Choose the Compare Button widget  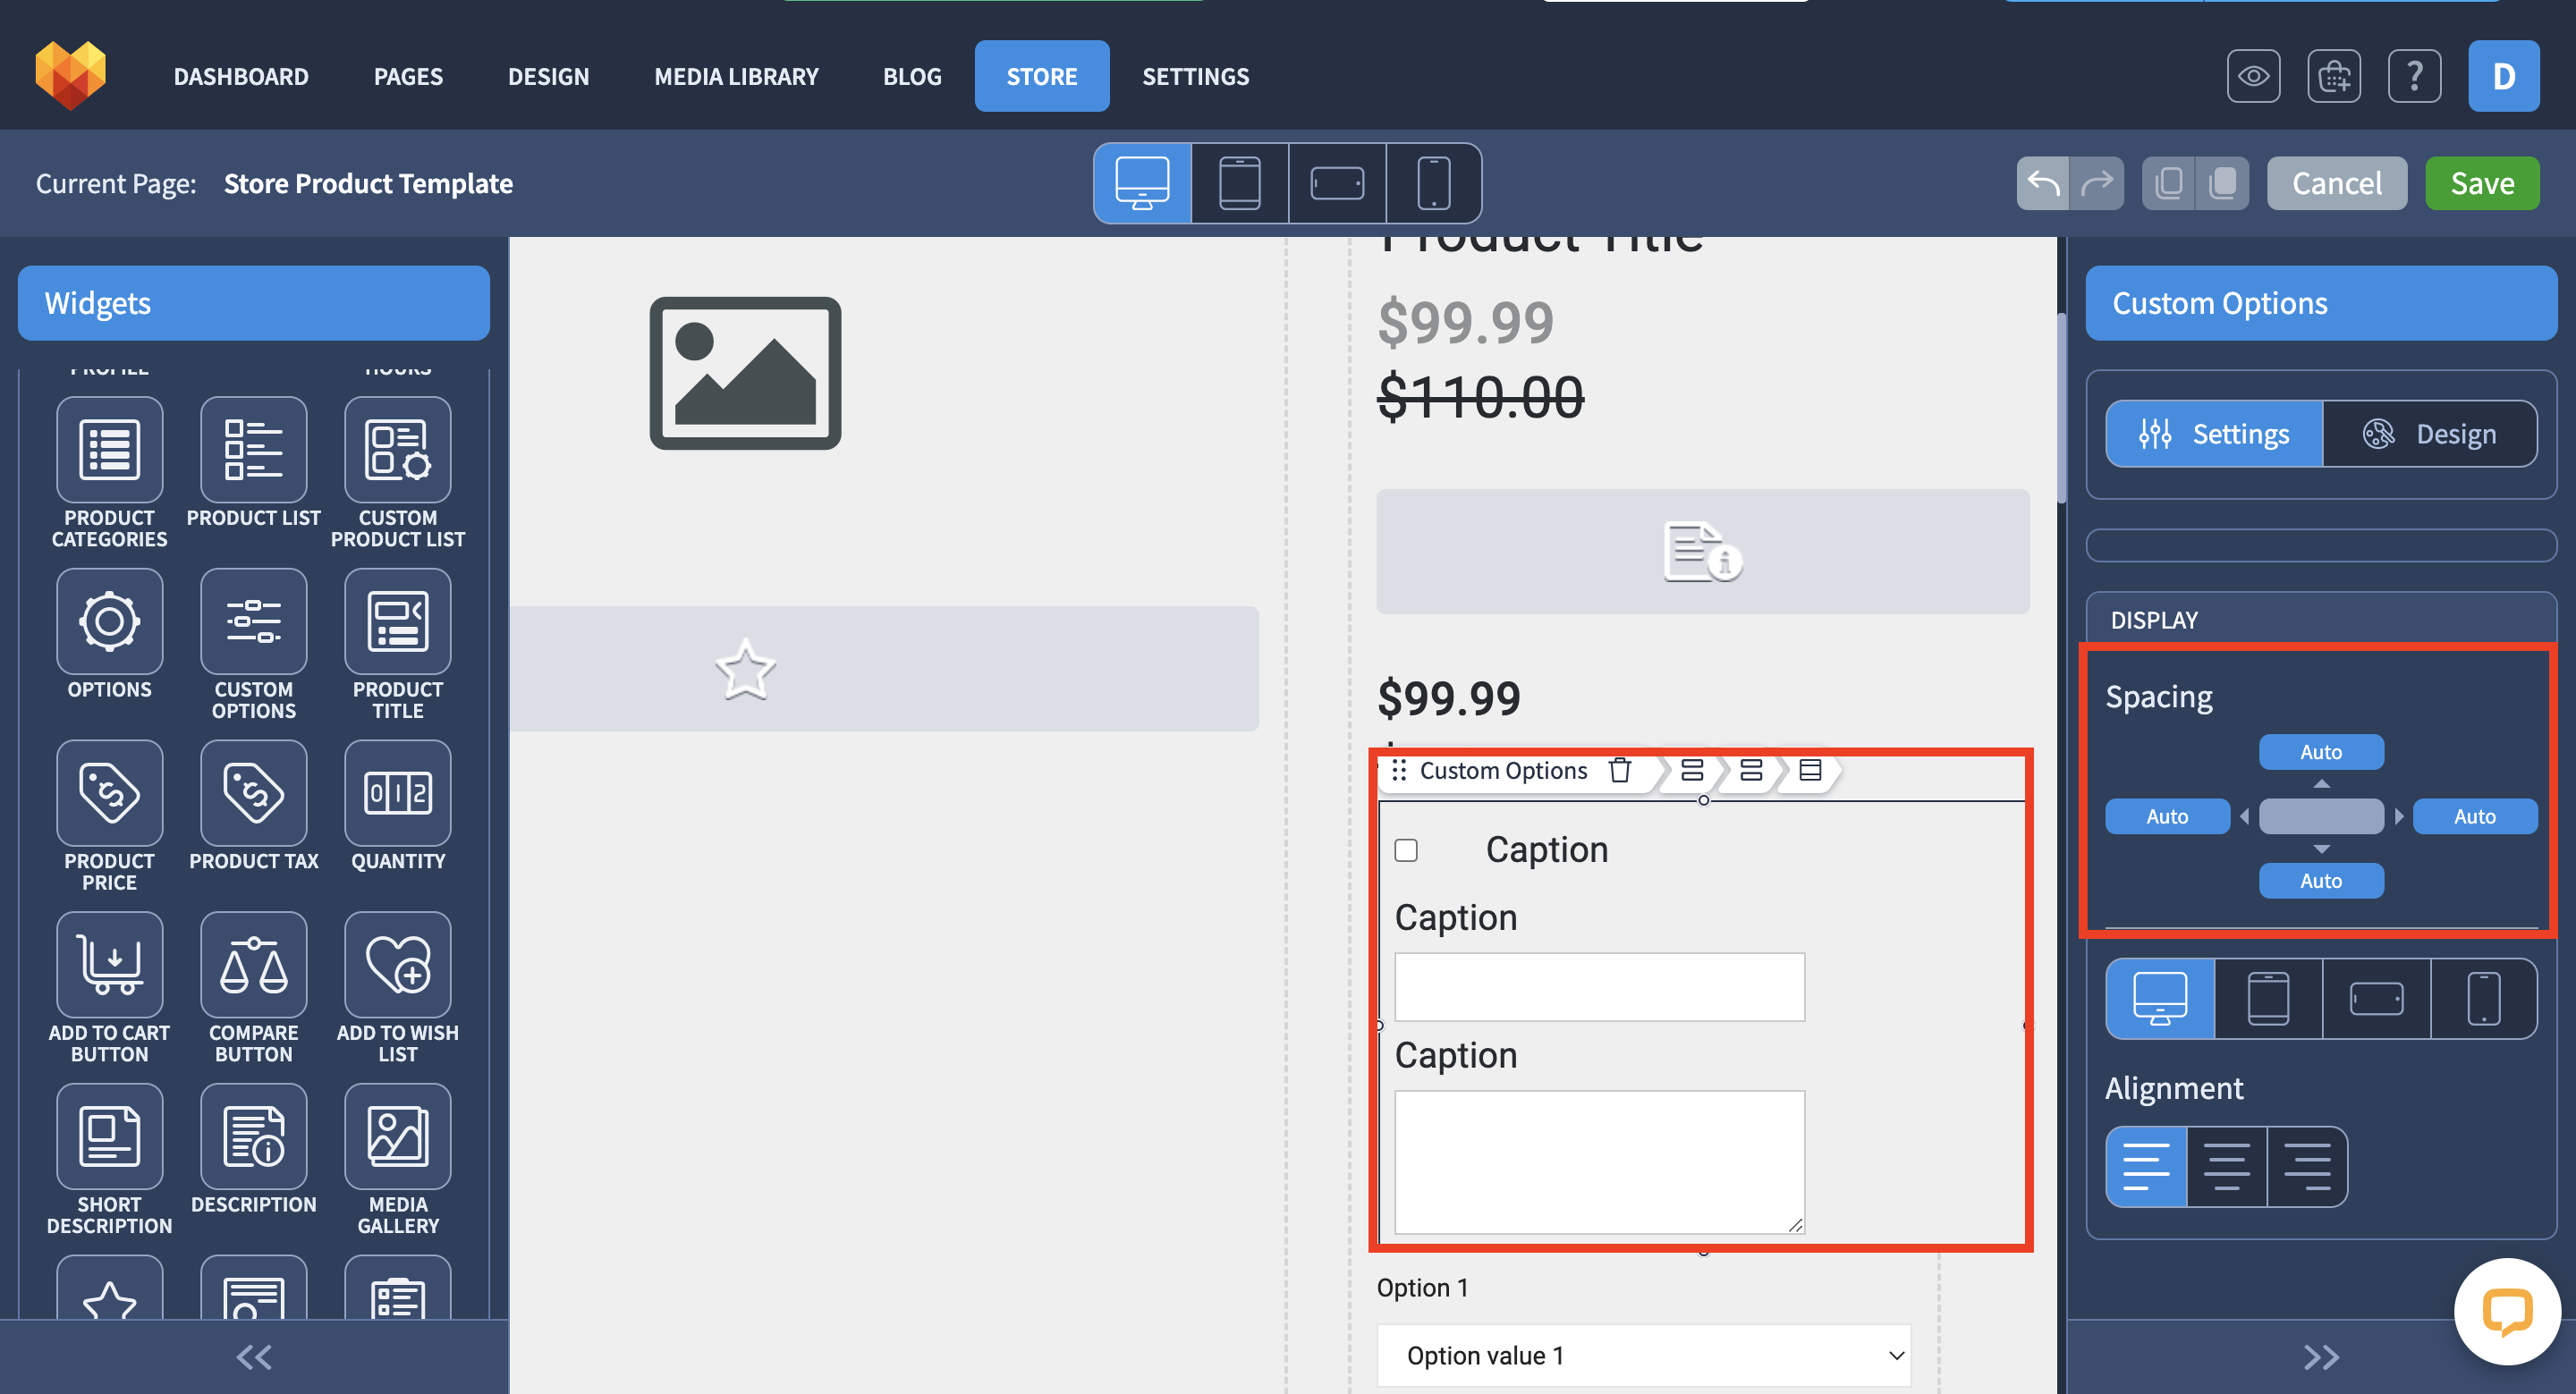[x=253, y=966]
